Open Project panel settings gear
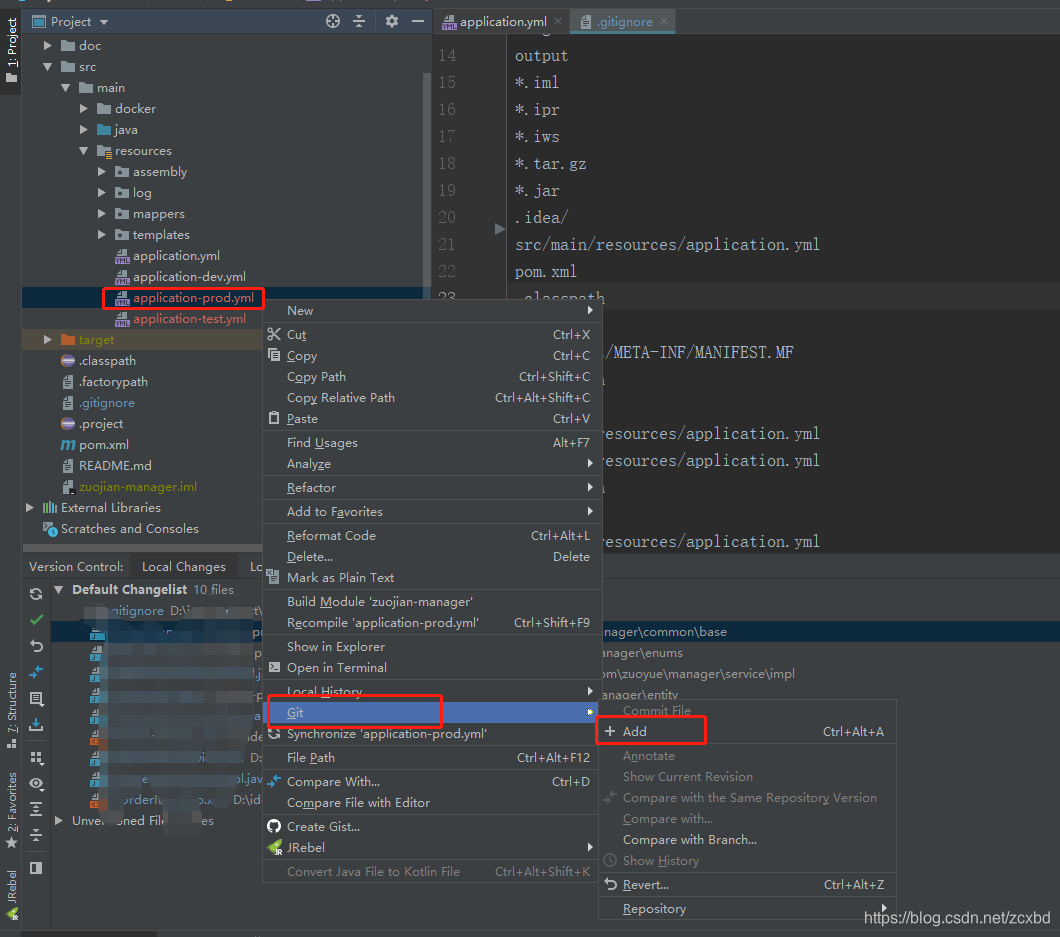 [x=391, y=22]
